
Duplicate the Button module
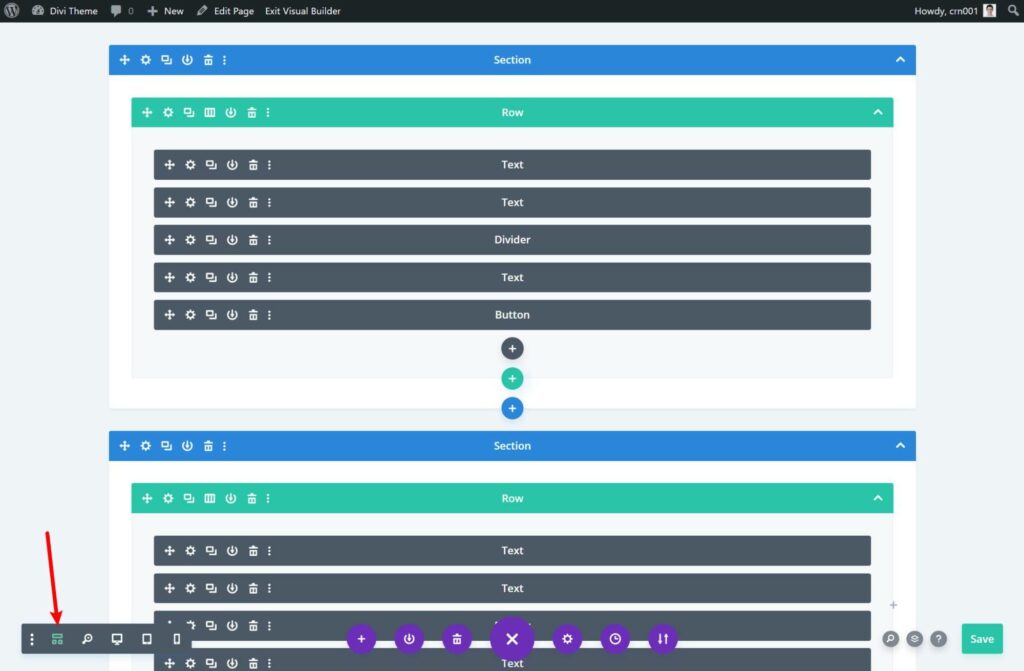pos(211,315)
